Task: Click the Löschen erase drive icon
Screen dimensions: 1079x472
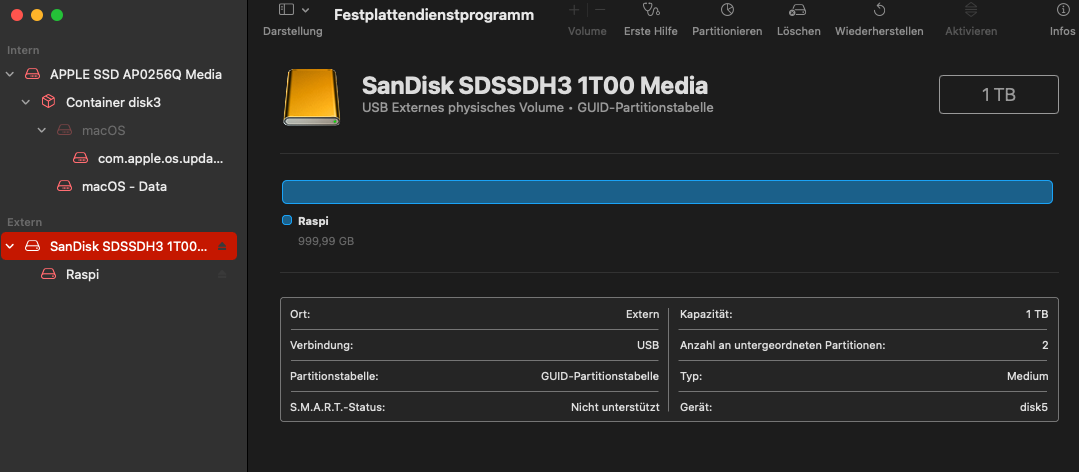Action: click(x=798, y=11)
